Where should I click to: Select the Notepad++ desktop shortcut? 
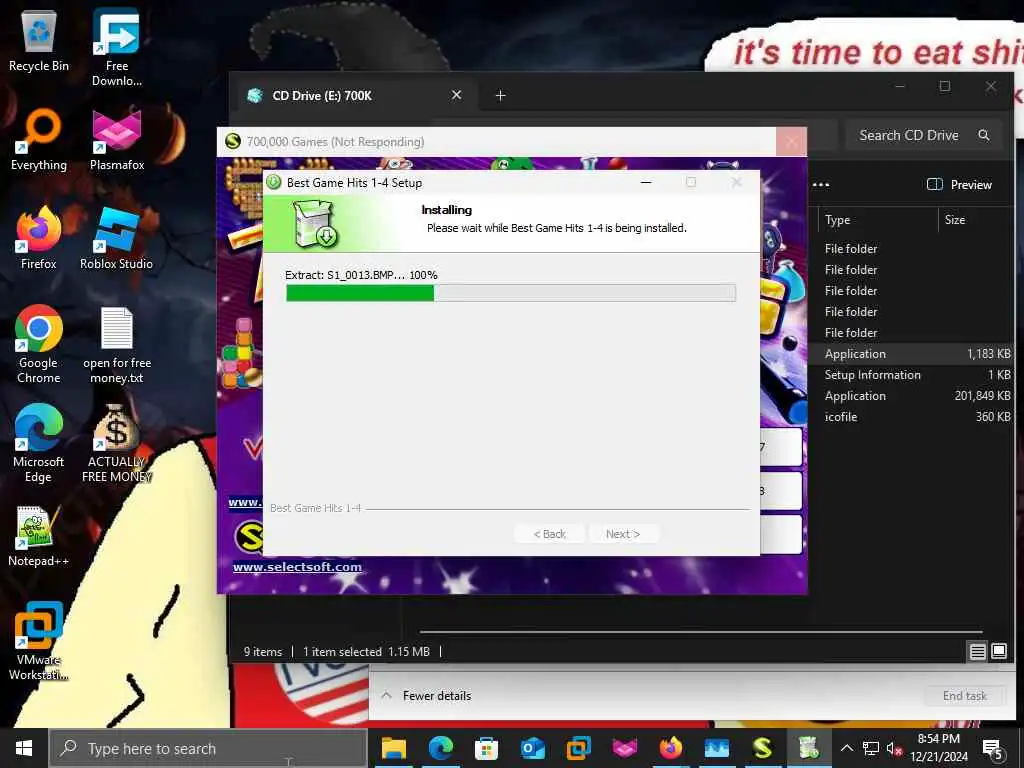[x=39, y=536]
